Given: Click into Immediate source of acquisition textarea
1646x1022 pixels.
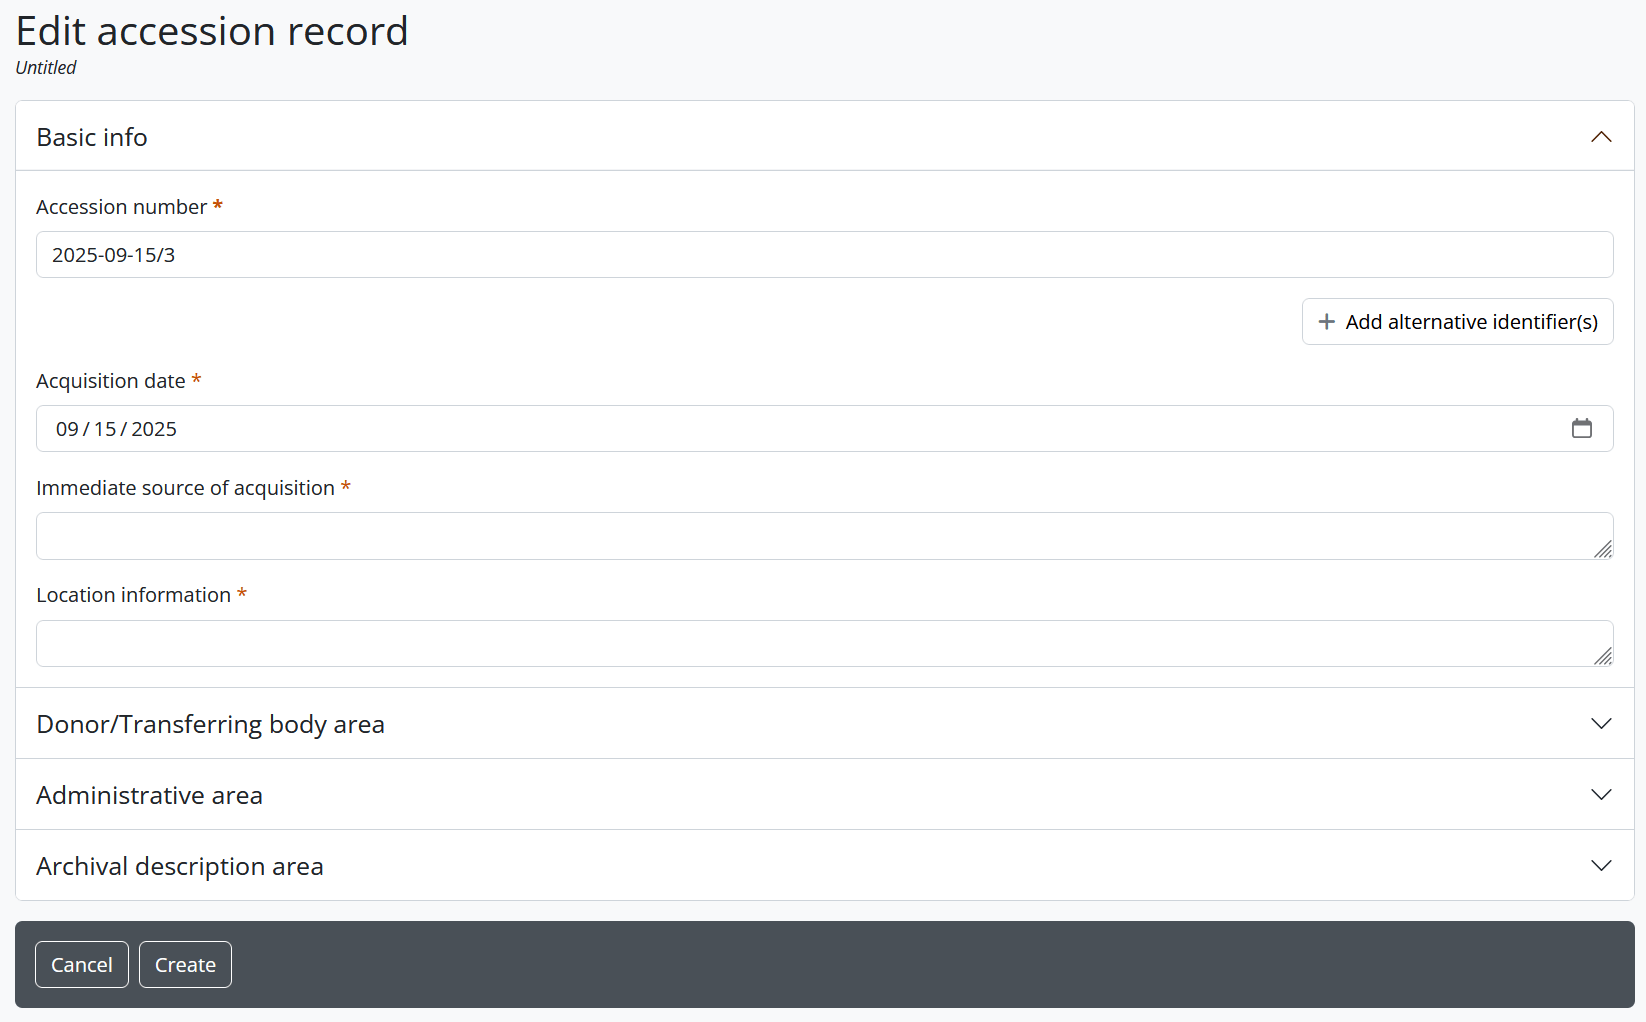Looking at the screenshot, I should (800, 536).
